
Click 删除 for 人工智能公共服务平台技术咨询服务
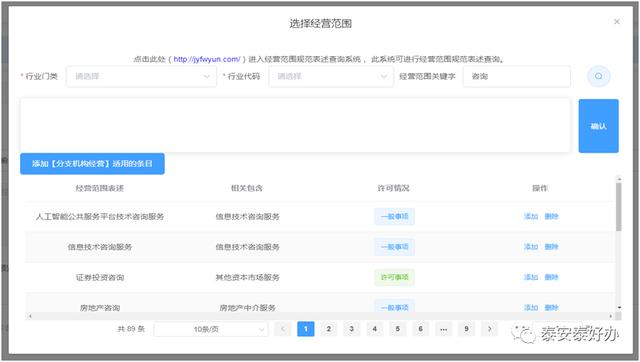[x=551, y=216]
